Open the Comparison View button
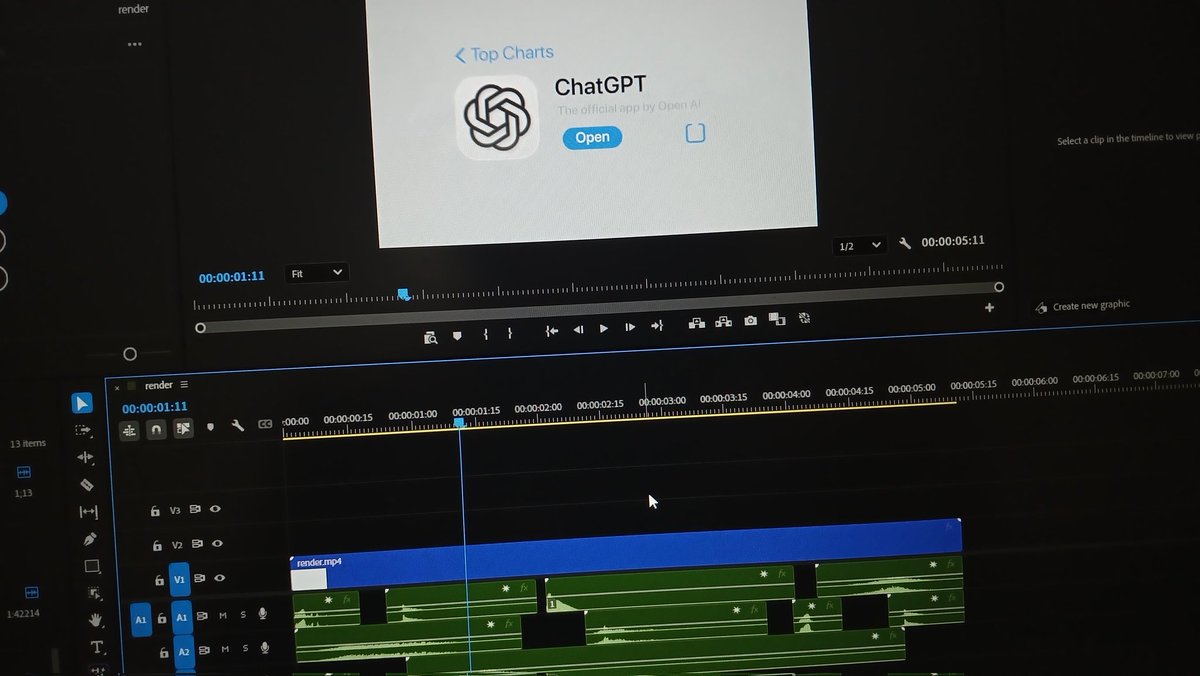This screenshot has width=1200, height=676. 777,319
